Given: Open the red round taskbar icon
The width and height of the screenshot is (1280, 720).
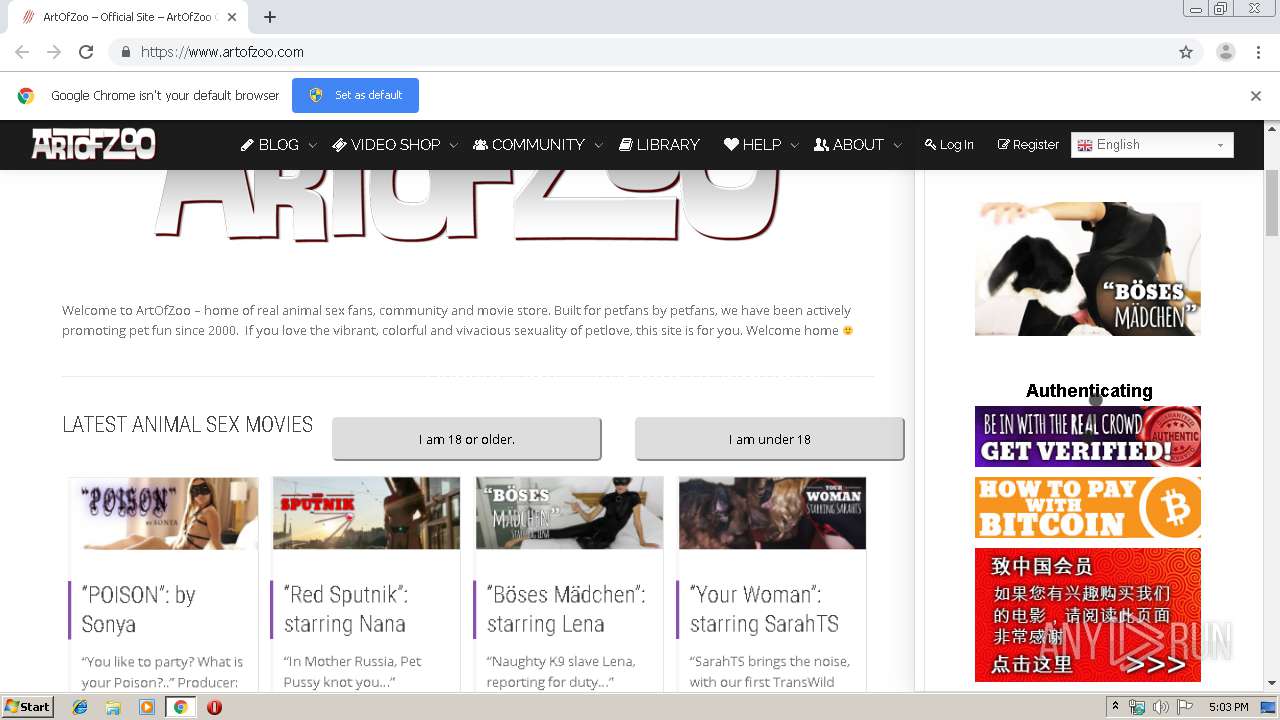Looking at the screenshot, I should 214,707.
